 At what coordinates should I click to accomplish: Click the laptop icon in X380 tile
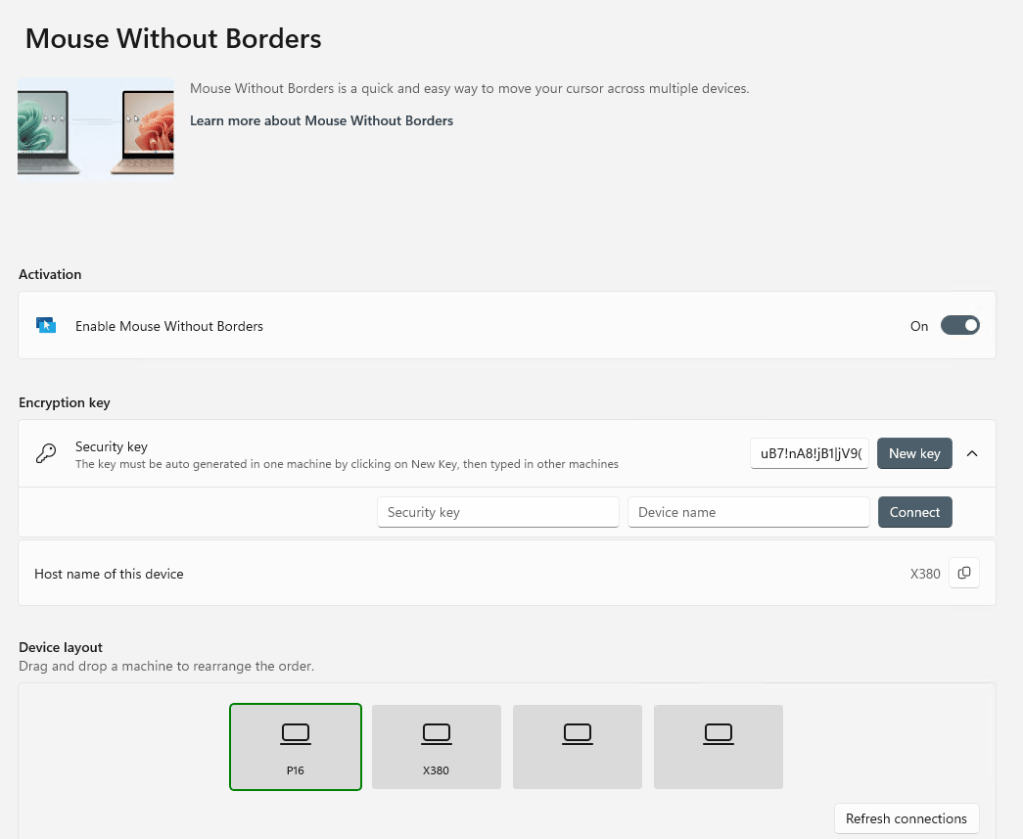436,734
